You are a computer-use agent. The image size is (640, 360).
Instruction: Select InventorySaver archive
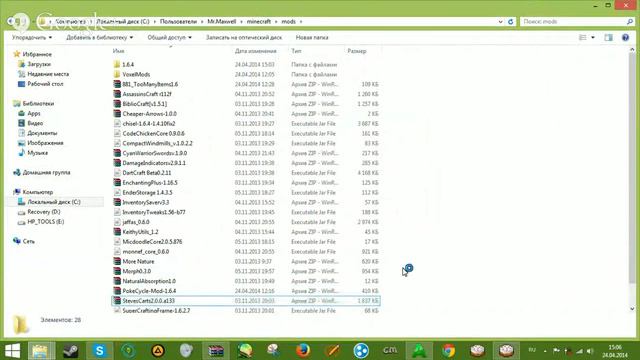pos(145,202)
